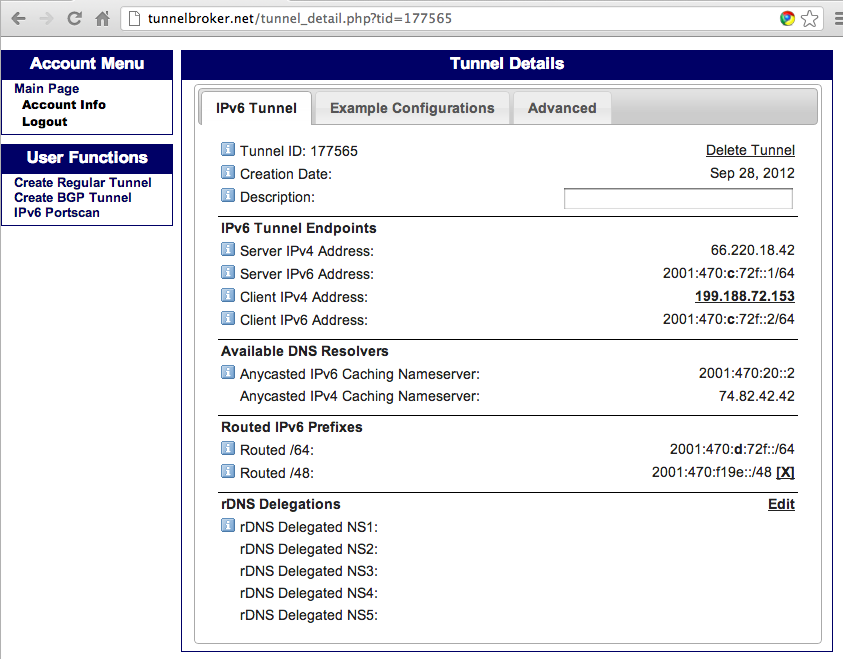This screenshot has width=843, height=659.
Task: Click the Delete Tunnel link
Action: (x=750, y=150)
